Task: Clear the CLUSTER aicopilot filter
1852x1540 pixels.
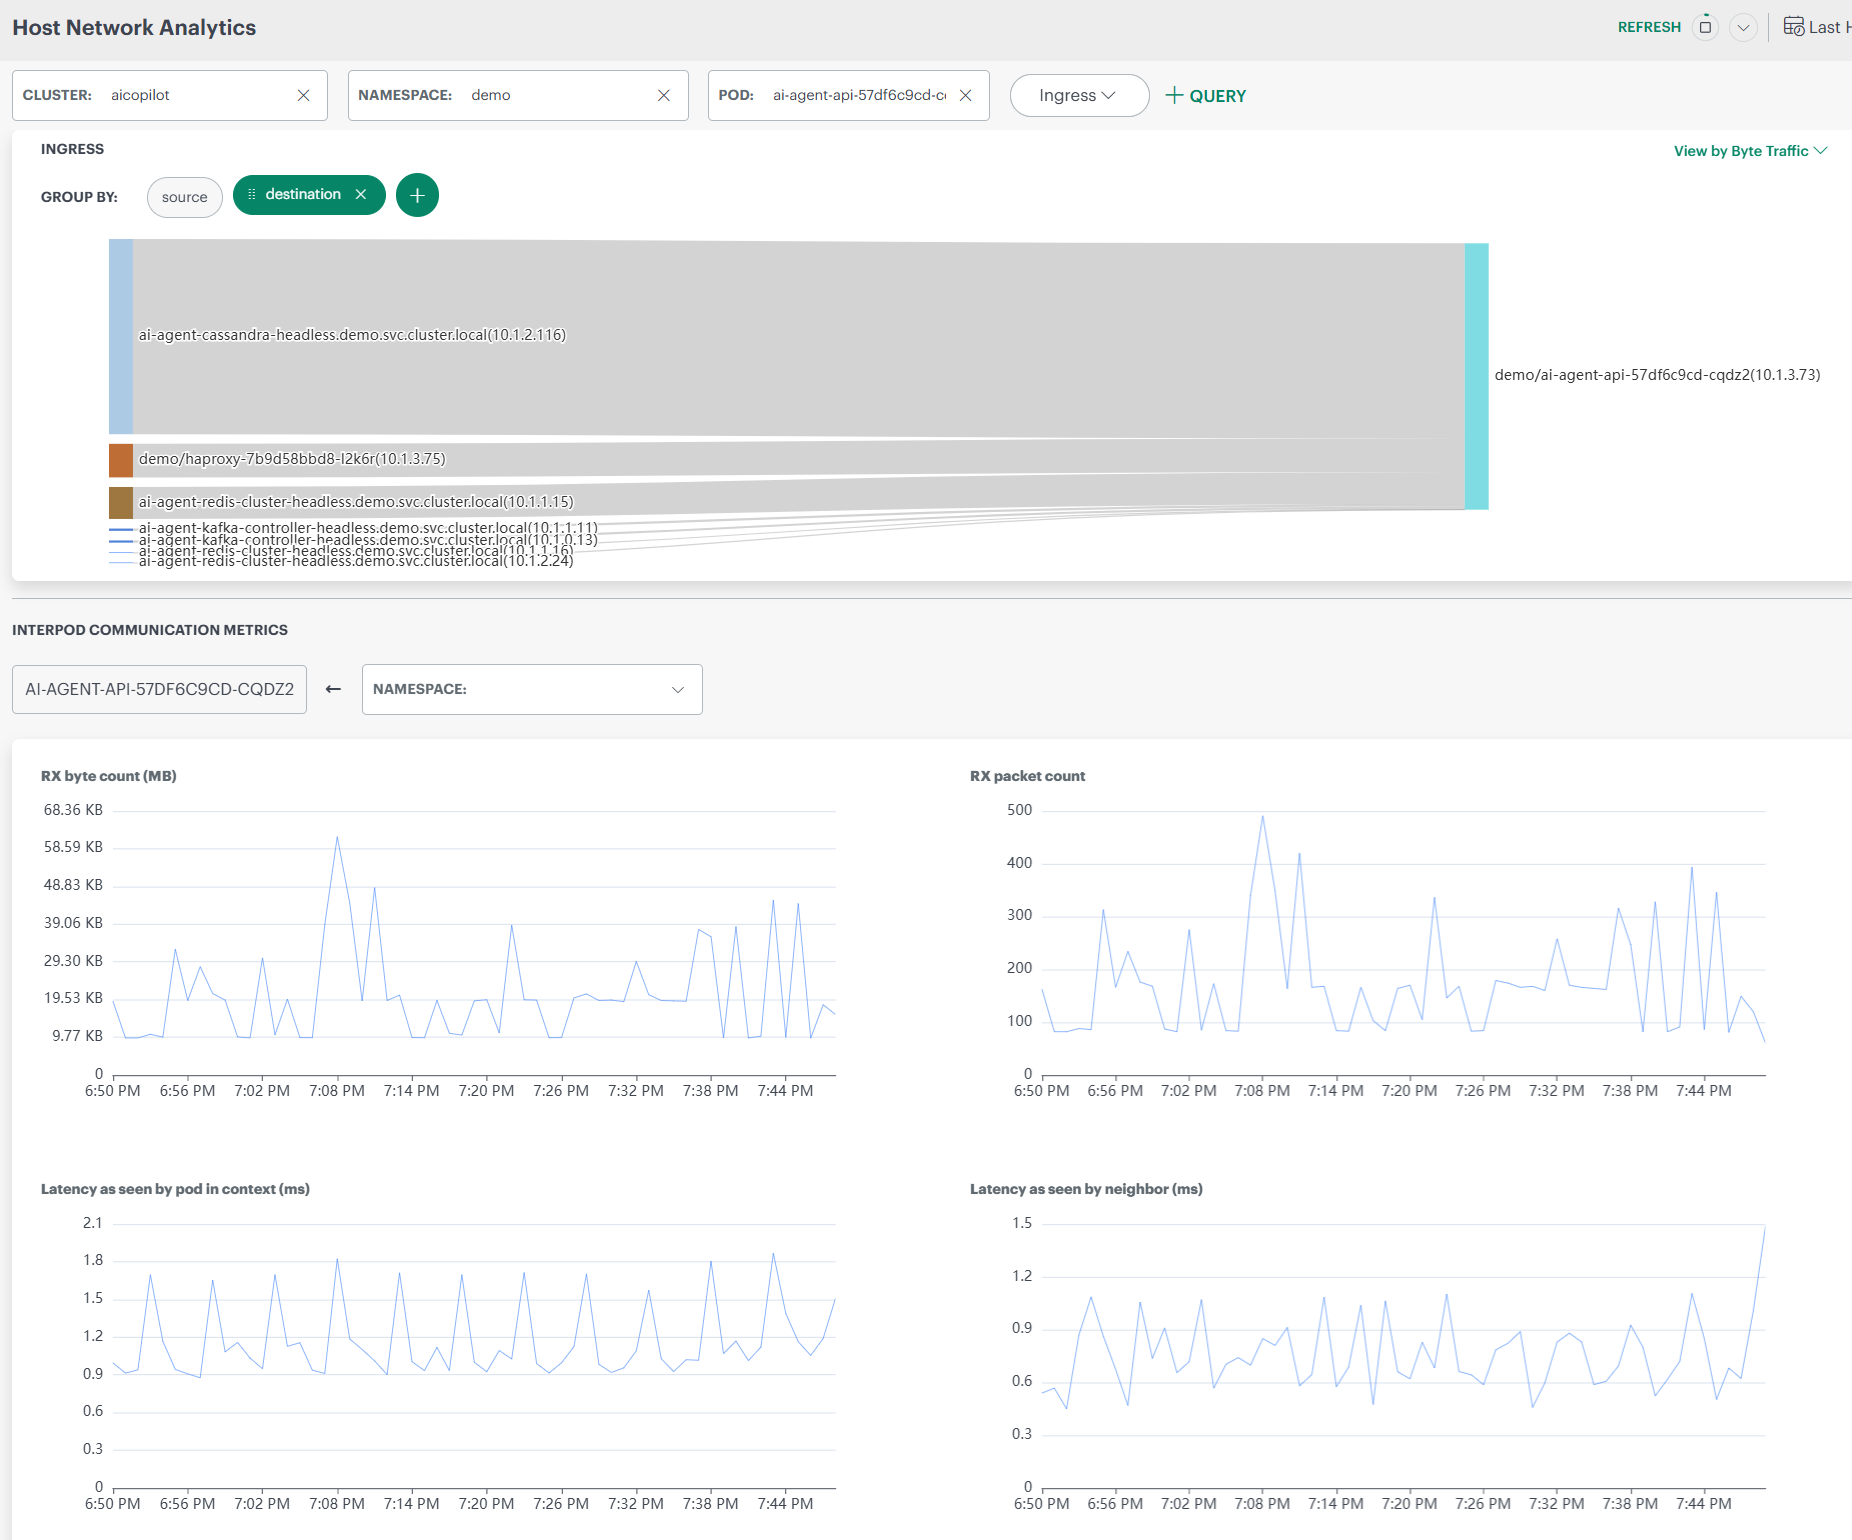Action: point(304,95)
